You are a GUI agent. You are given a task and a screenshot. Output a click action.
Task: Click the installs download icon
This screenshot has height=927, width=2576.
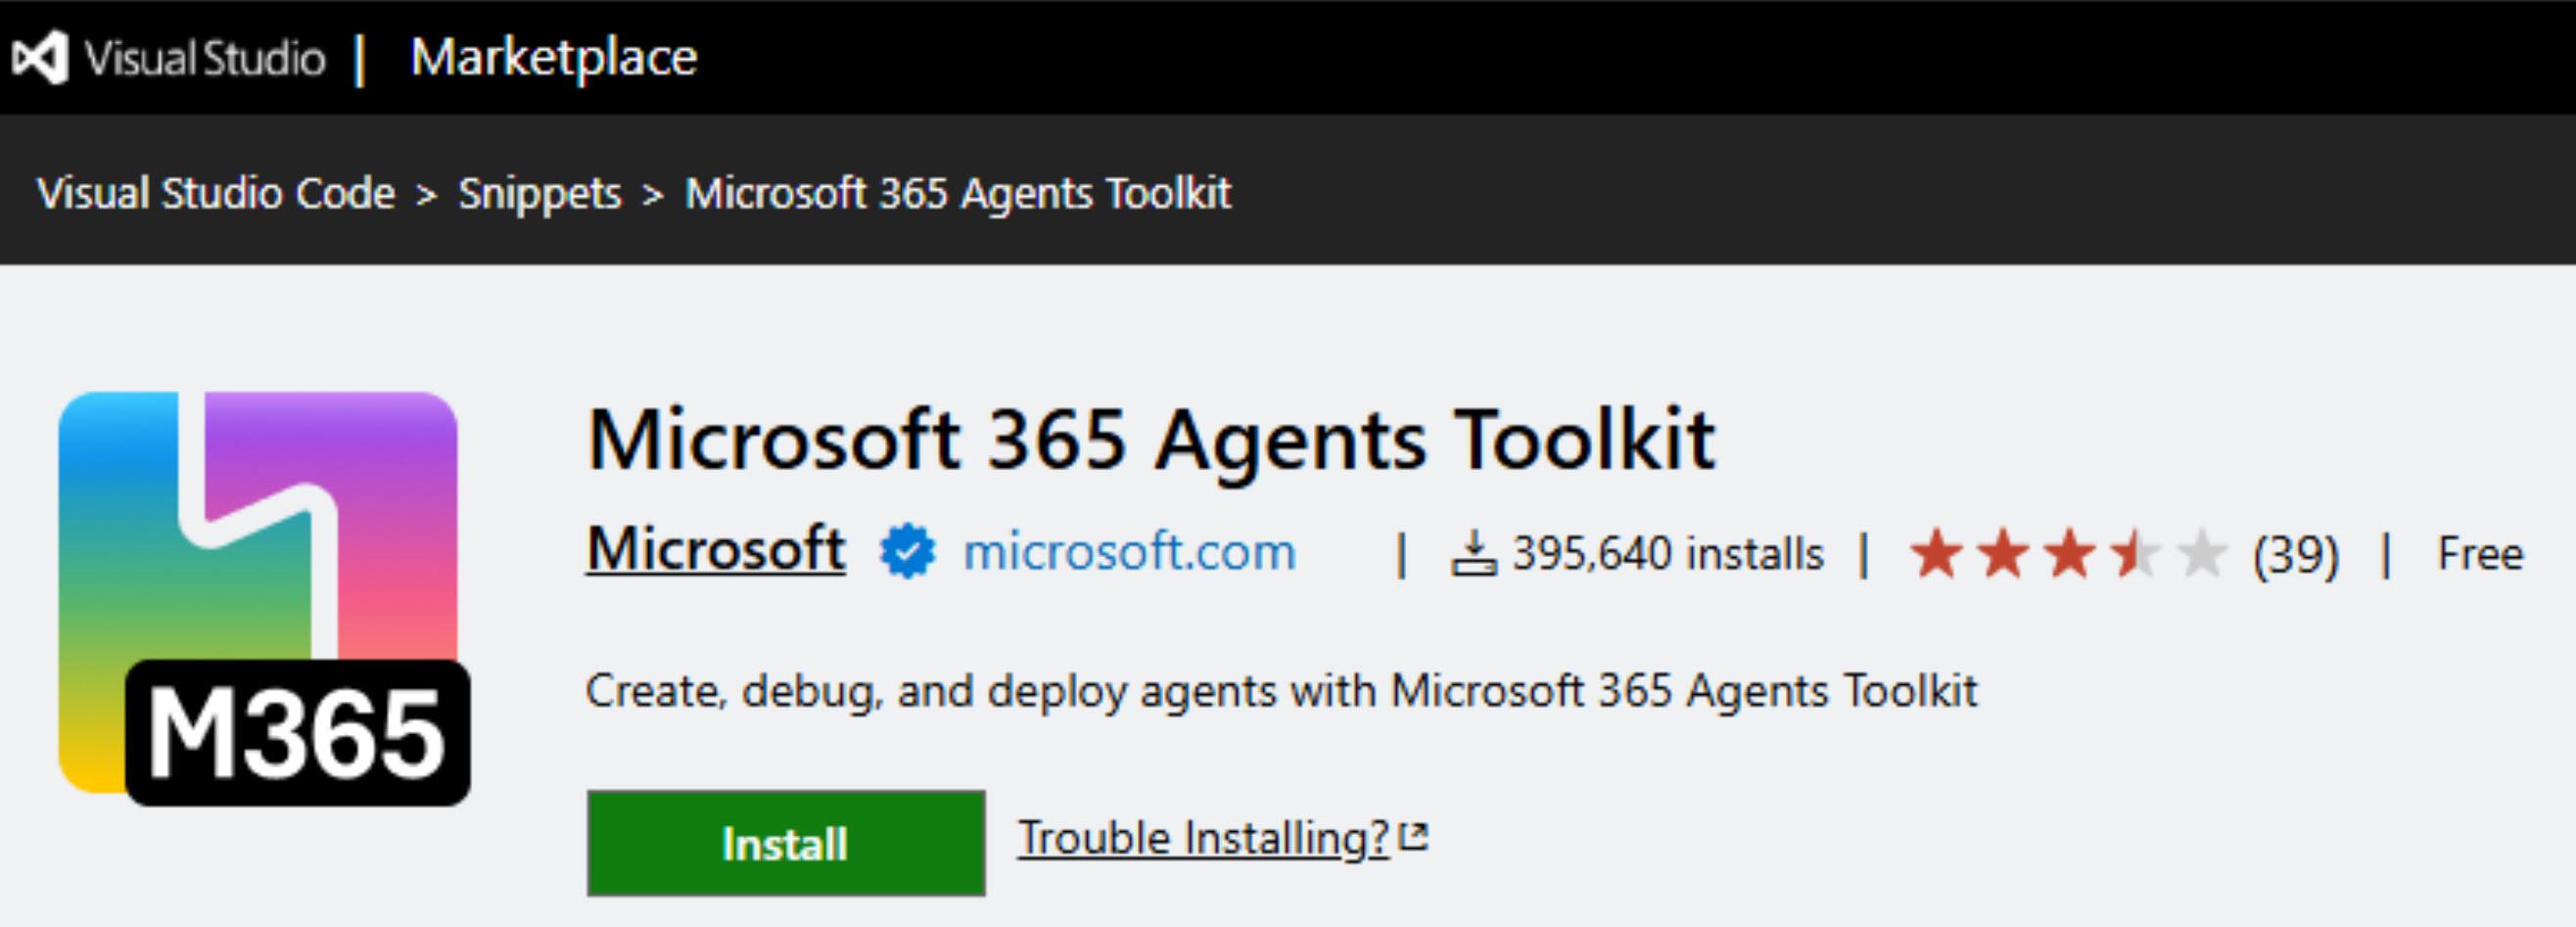click(x=1473, y=554)
